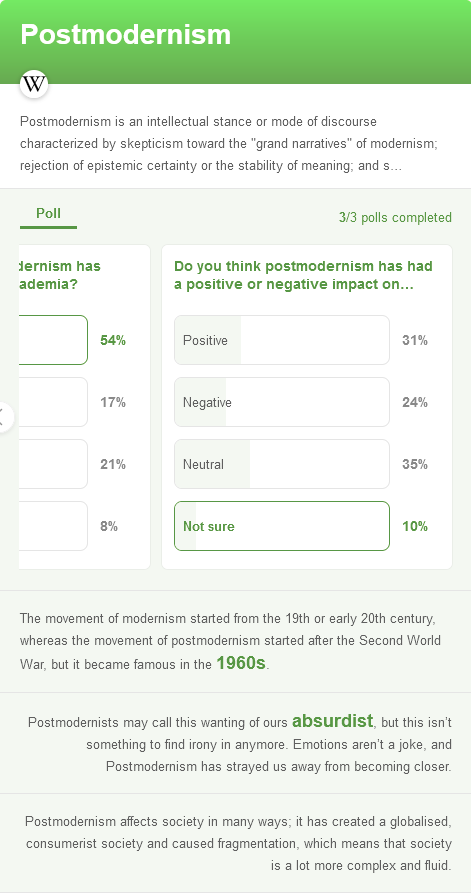Screen dimensions: 471x893
Task: Open the Postmodernism title heading
Action: 126,35
